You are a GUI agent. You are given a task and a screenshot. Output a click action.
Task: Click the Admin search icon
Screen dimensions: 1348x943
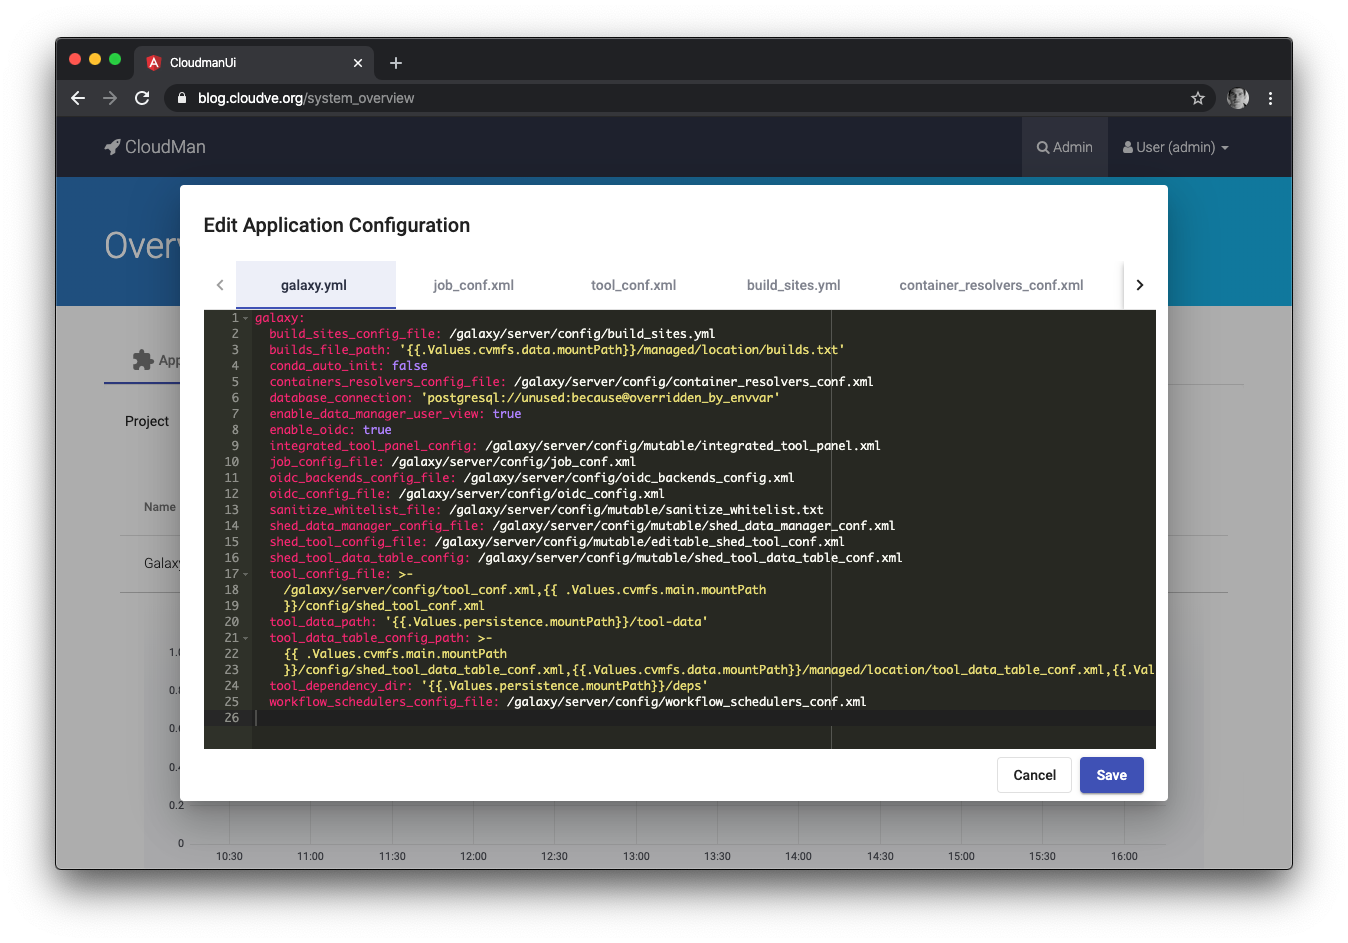[1043, 147]
